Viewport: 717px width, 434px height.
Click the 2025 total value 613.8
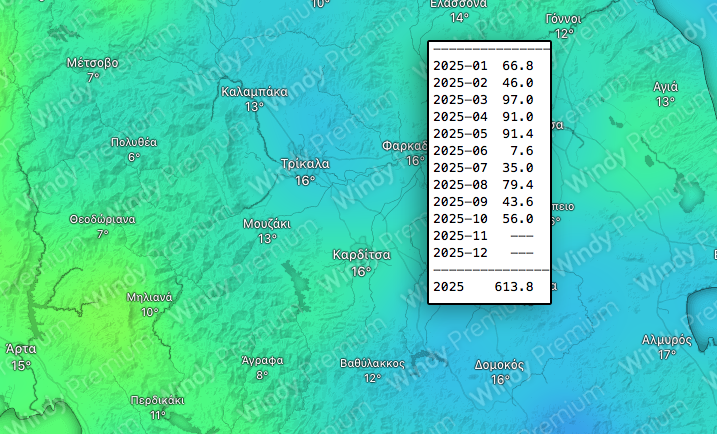tap(514, 287)
